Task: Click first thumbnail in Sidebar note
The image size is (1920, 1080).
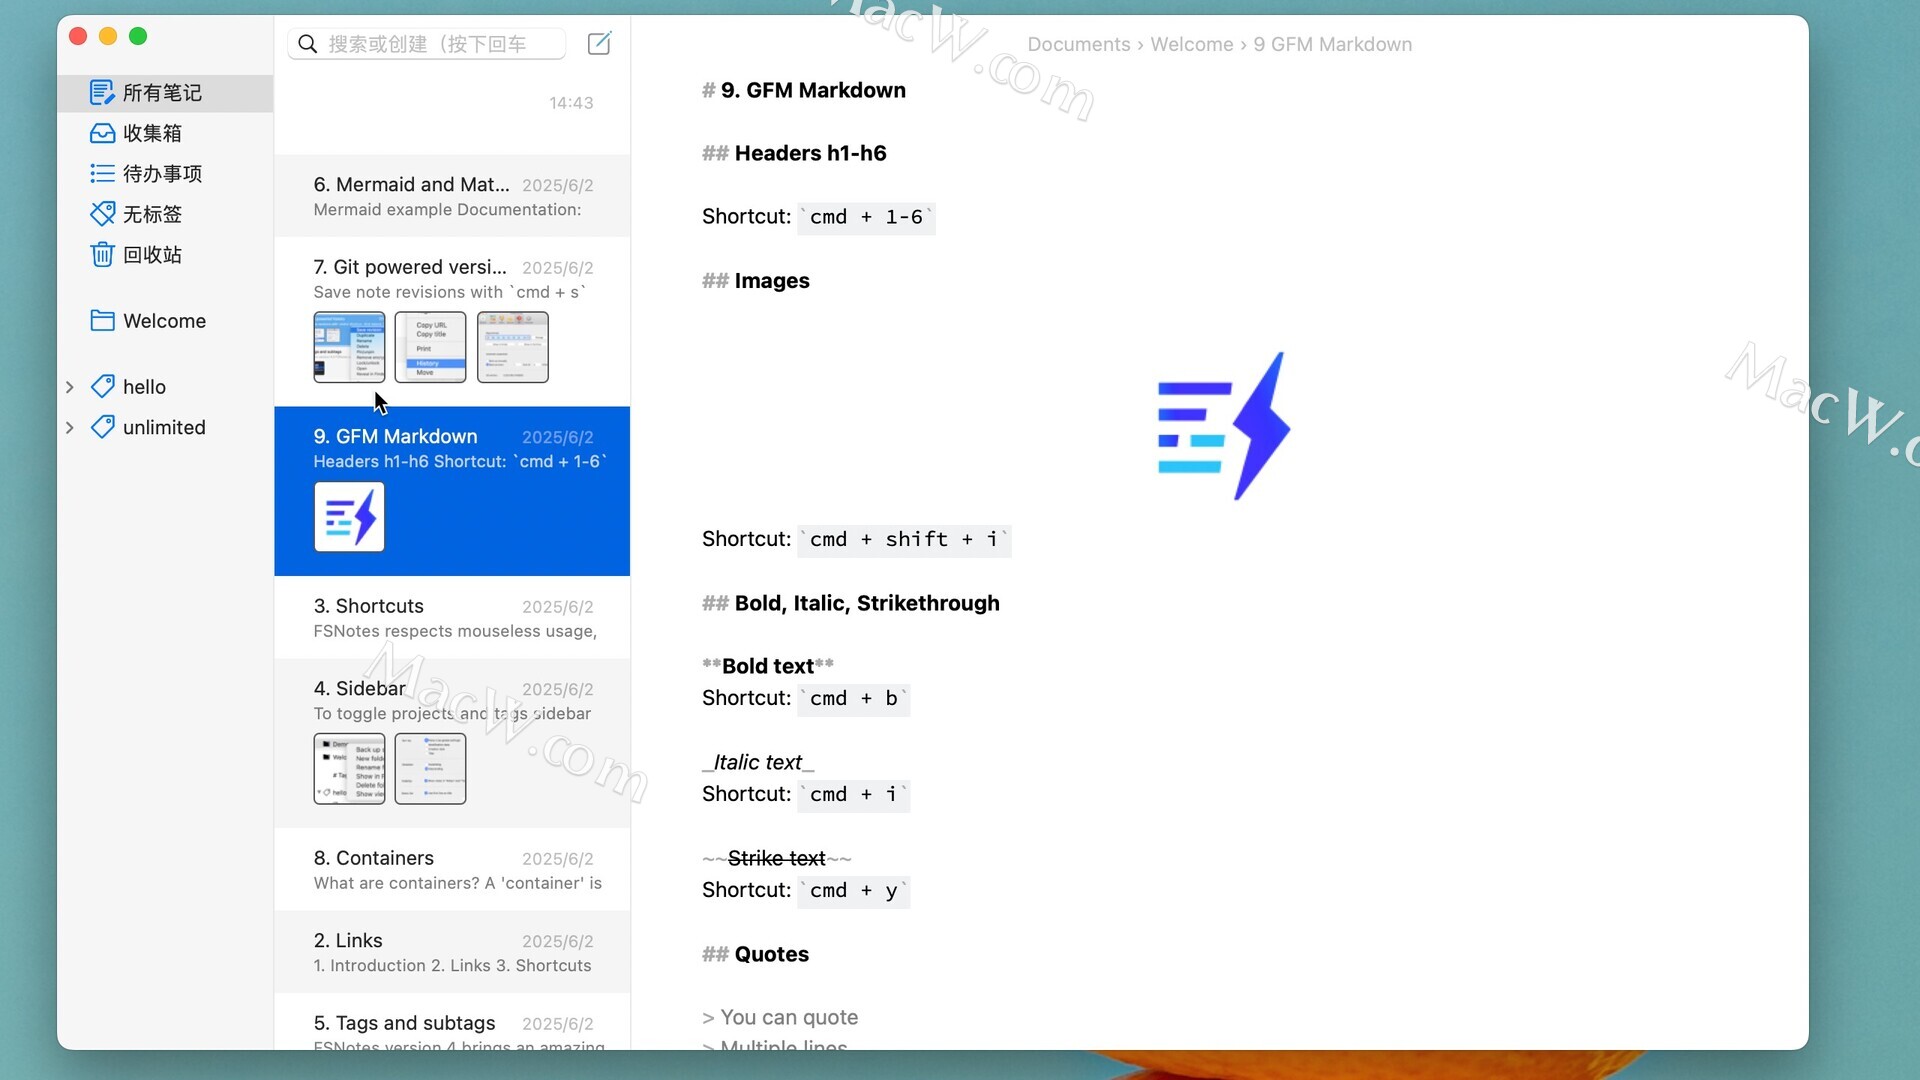Action: [349, 769]
